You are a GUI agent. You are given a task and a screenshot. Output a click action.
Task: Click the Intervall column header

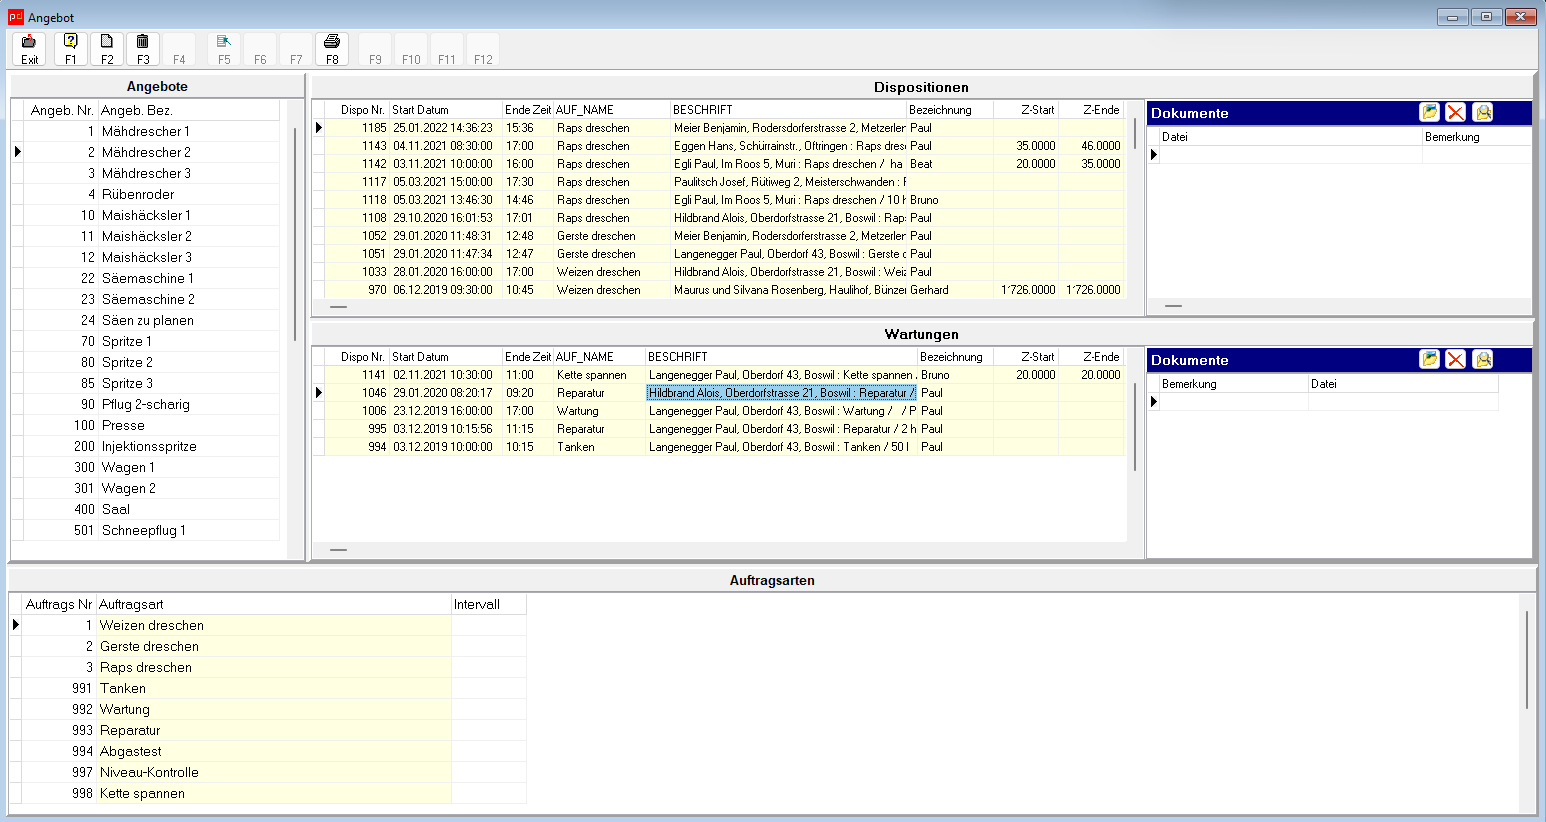point(489,604)
